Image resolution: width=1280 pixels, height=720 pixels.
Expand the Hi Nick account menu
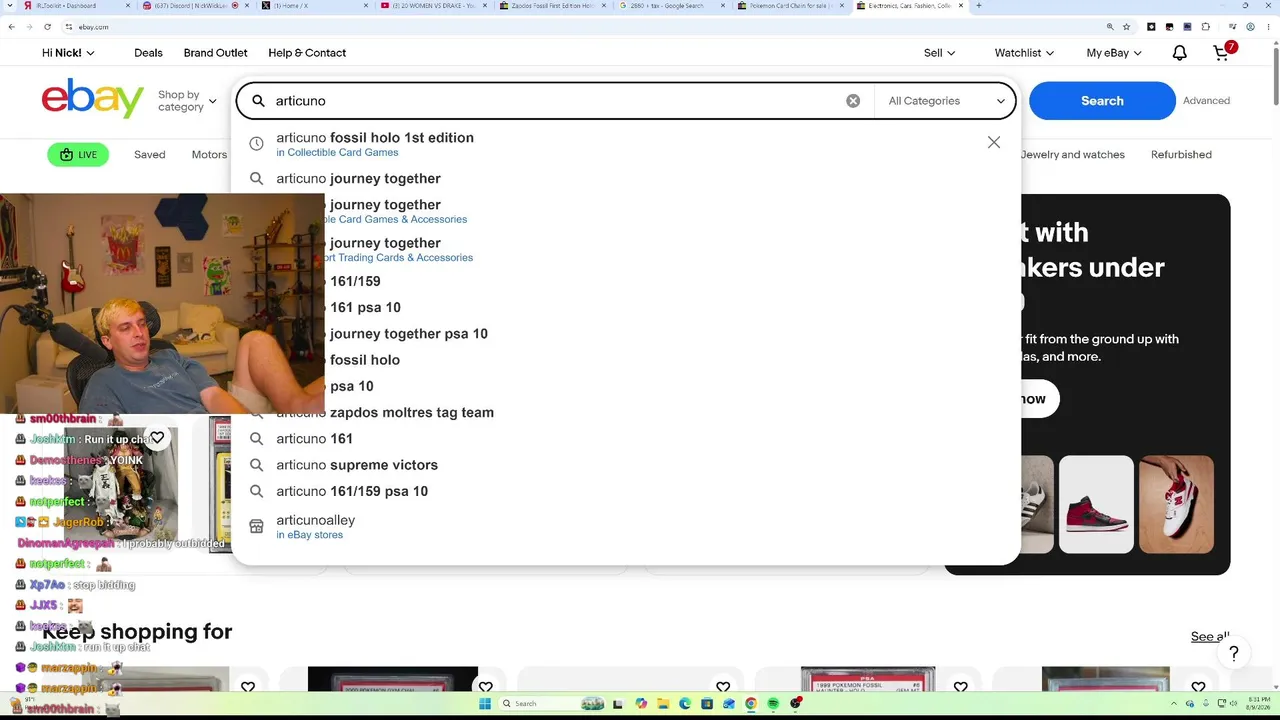(68, 53)
